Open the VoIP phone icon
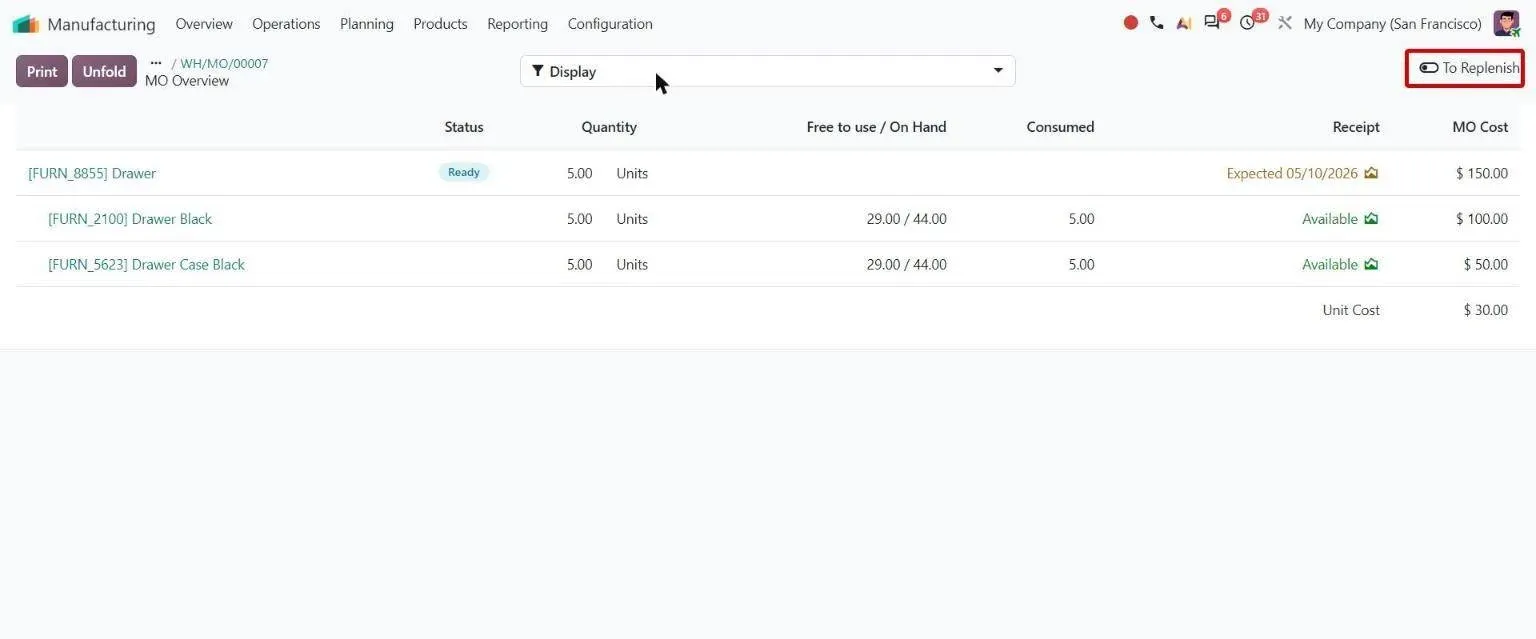This screenshot has width=1536, height=639. (x=1157, y=23)
